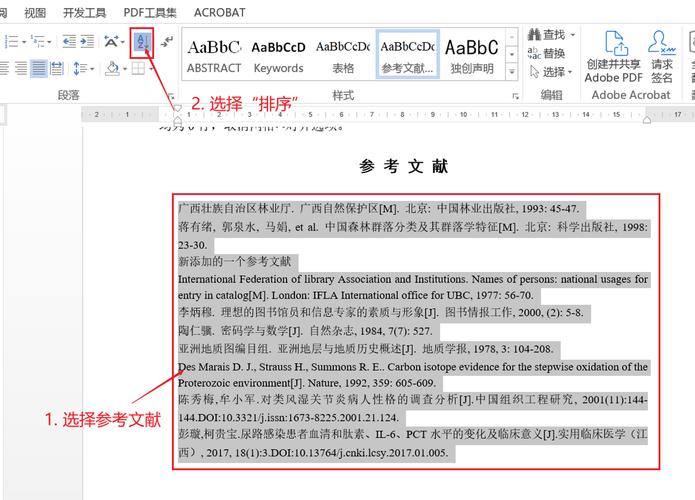Toggle show/hide paragraph marks
The width and height of the screenshot is (695, 500).
tap(167, 42)
